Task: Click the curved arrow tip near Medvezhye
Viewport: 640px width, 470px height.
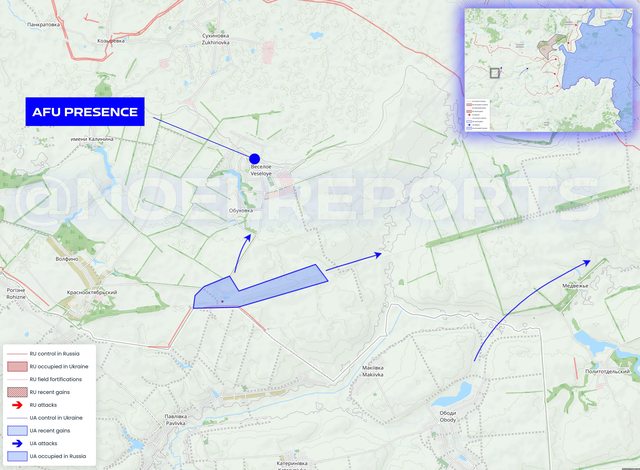Action: click(587, 262)
